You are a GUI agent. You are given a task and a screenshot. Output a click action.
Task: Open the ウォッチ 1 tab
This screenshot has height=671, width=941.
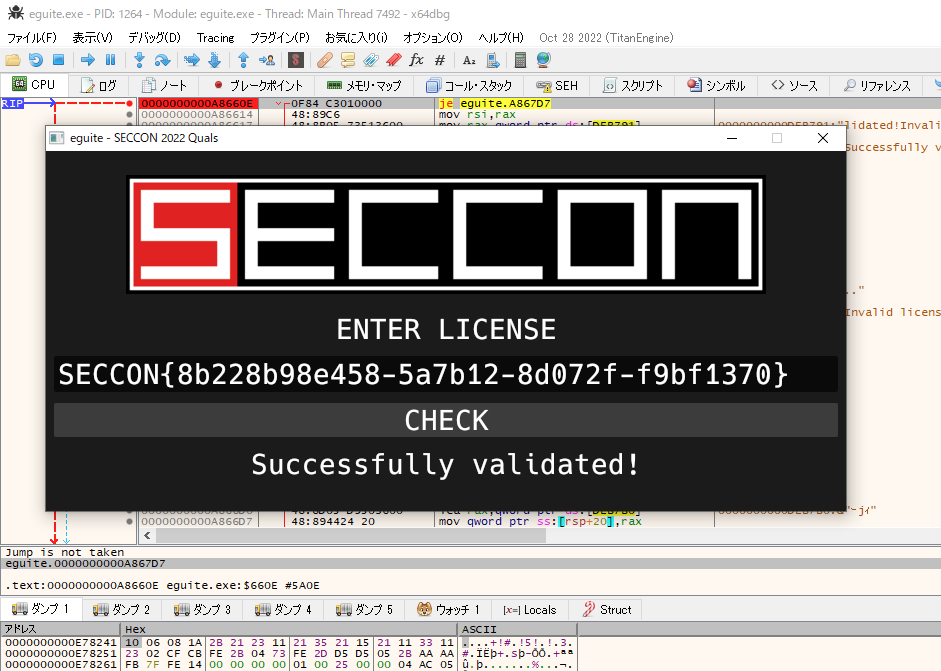tap(448, 609)
